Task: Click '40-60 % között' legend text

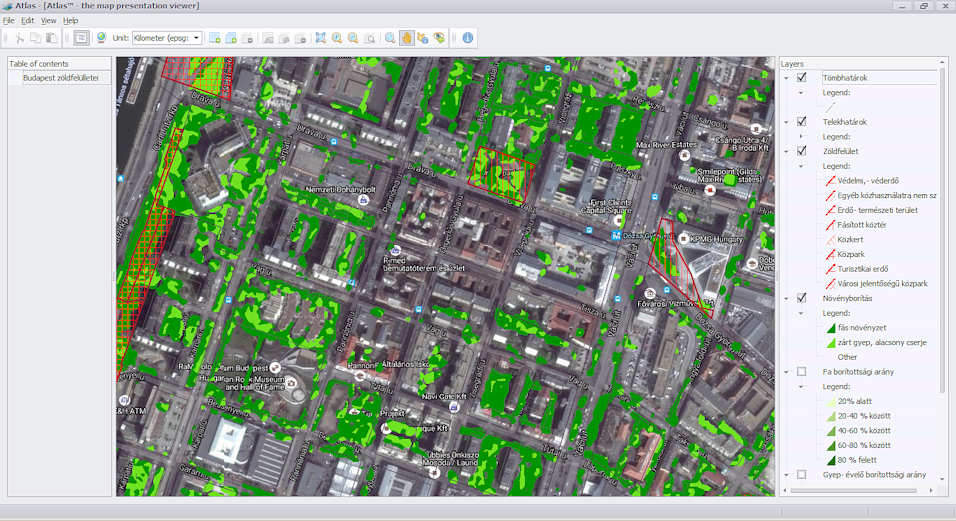Action: (864, 431)
